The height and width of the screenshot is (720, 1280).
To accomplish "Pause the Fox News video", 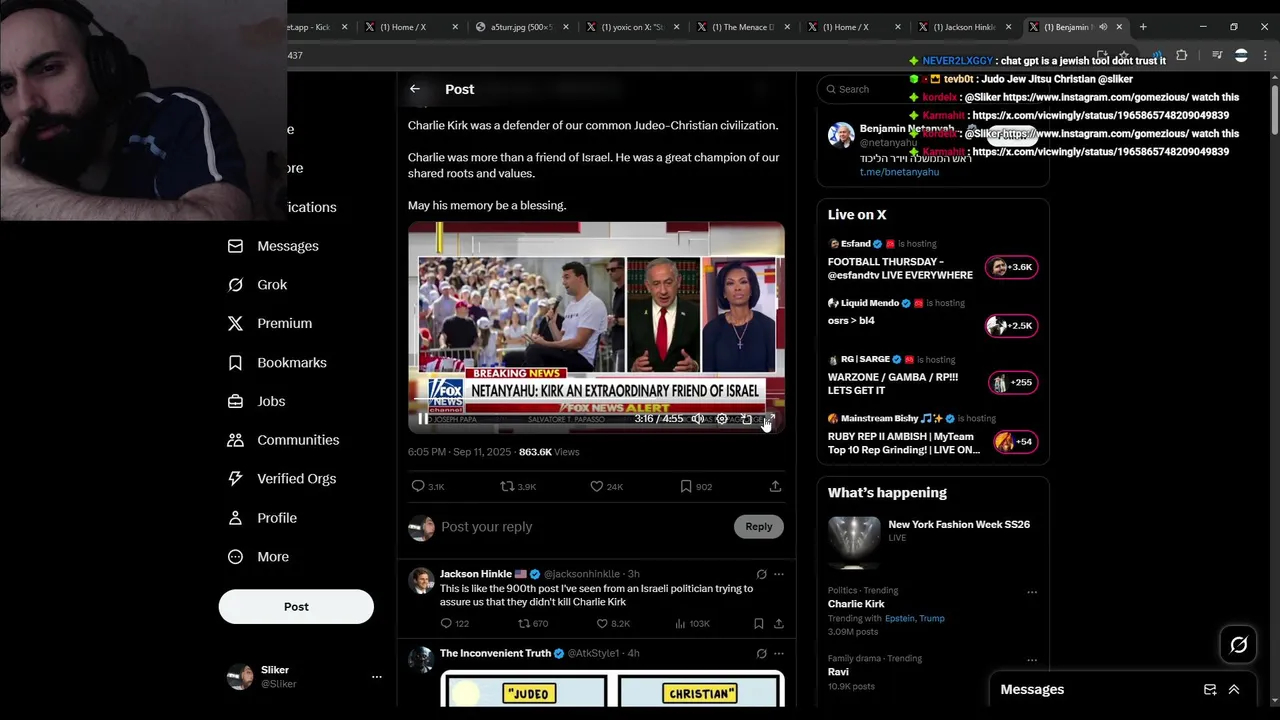I will [x=423, y=419].
